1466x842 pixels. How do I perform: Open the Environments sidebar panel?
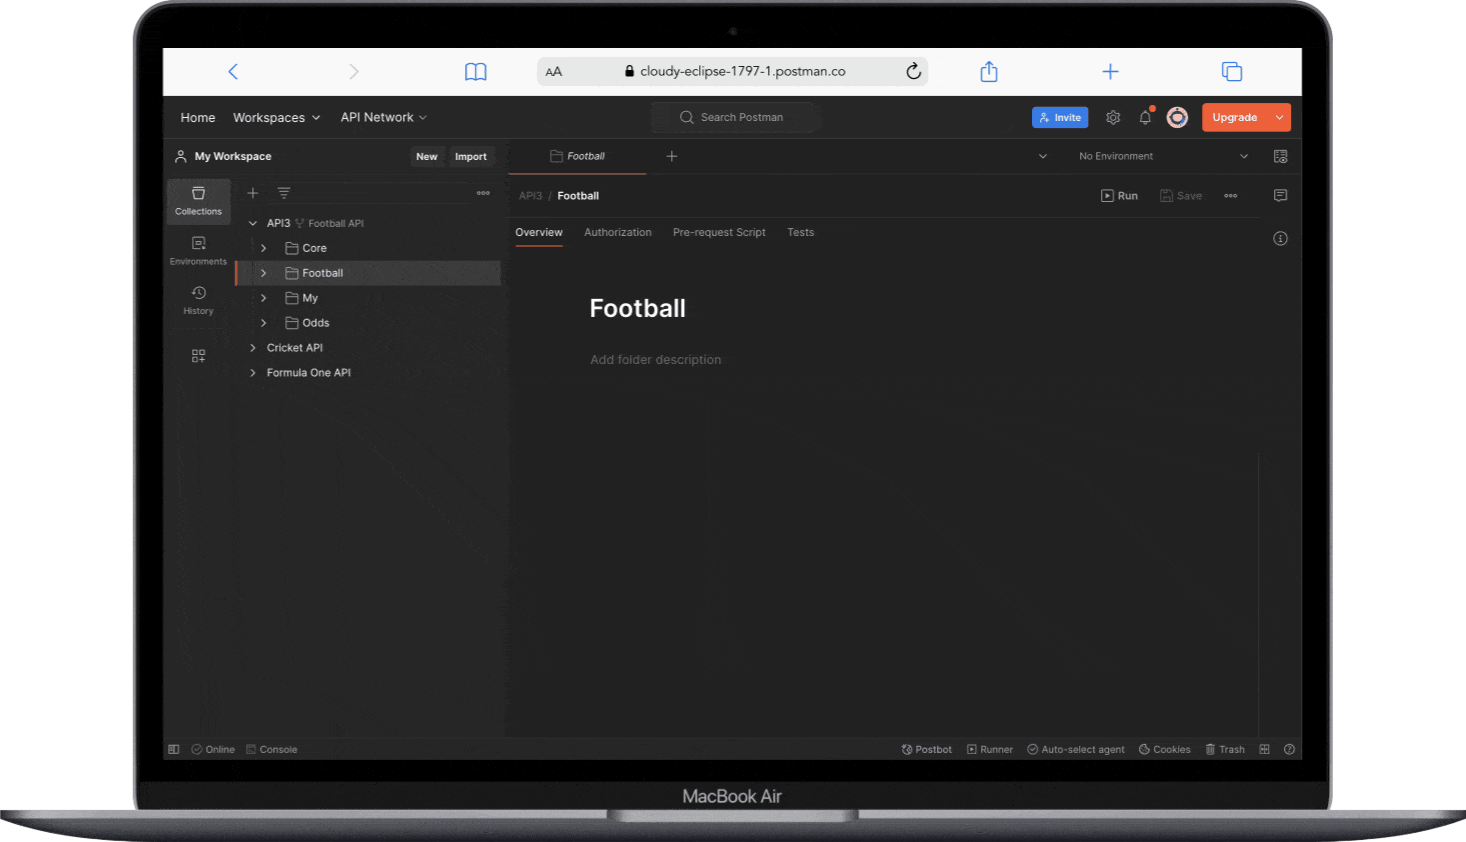pyautogui.click(x=198, y=250)
